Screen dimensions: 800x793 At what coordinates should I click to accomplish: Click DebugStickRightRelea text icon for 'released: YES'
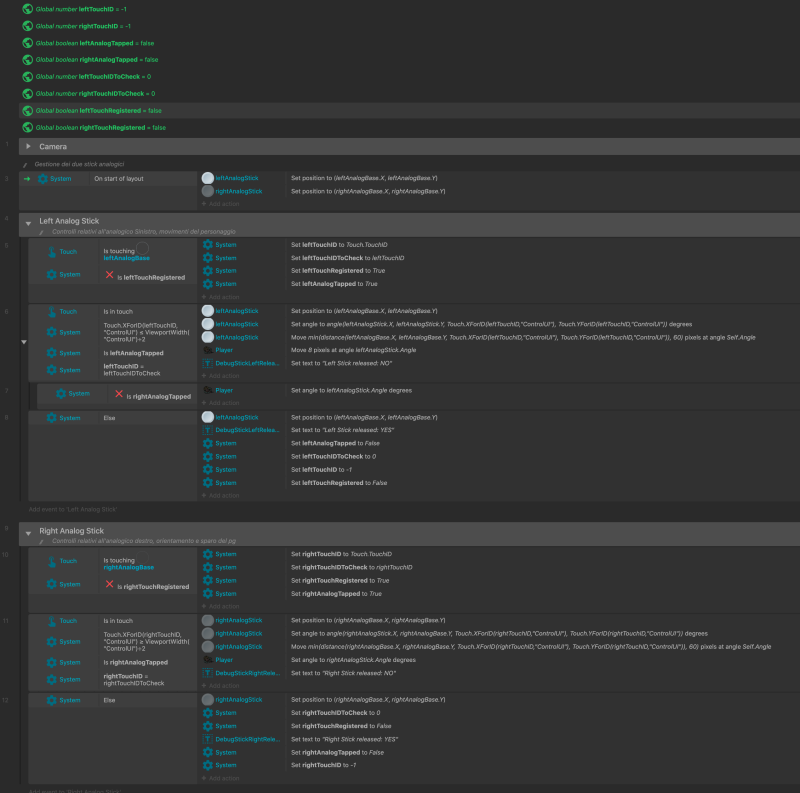(x=208, y=739)
